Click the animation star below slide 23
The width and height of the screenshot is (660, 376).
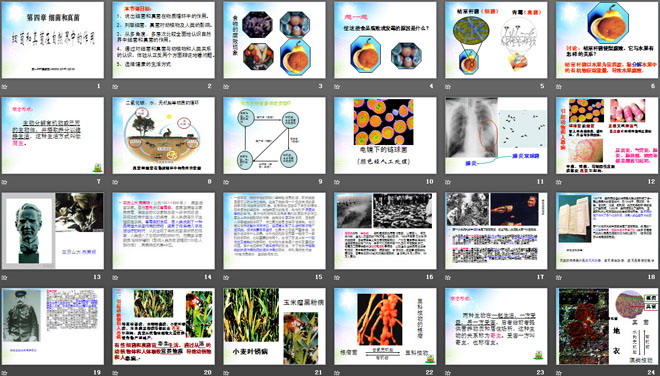click(x=448, y=373)
